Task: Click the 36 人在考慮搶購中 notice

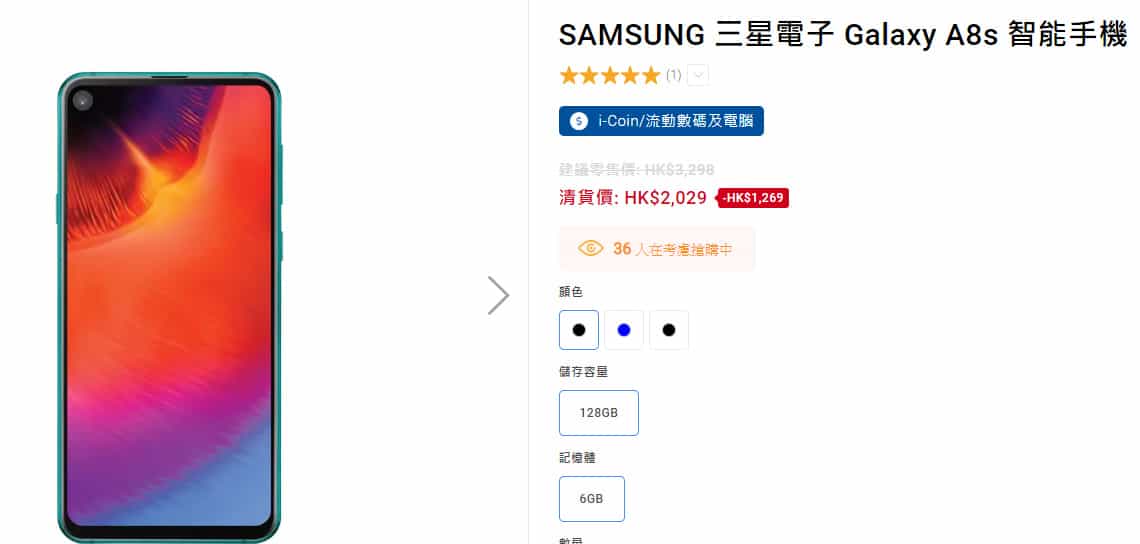Action: coord(657,249)
